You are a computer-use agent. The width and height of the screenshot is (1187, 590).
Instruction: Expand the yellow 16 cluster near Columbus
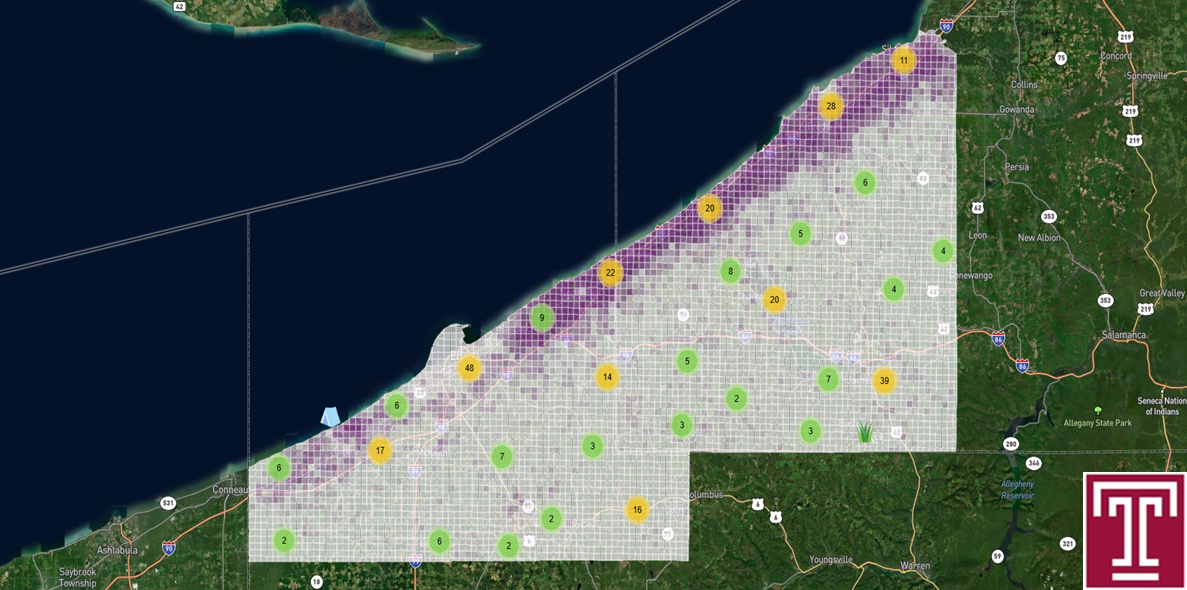tap(637, 510)
